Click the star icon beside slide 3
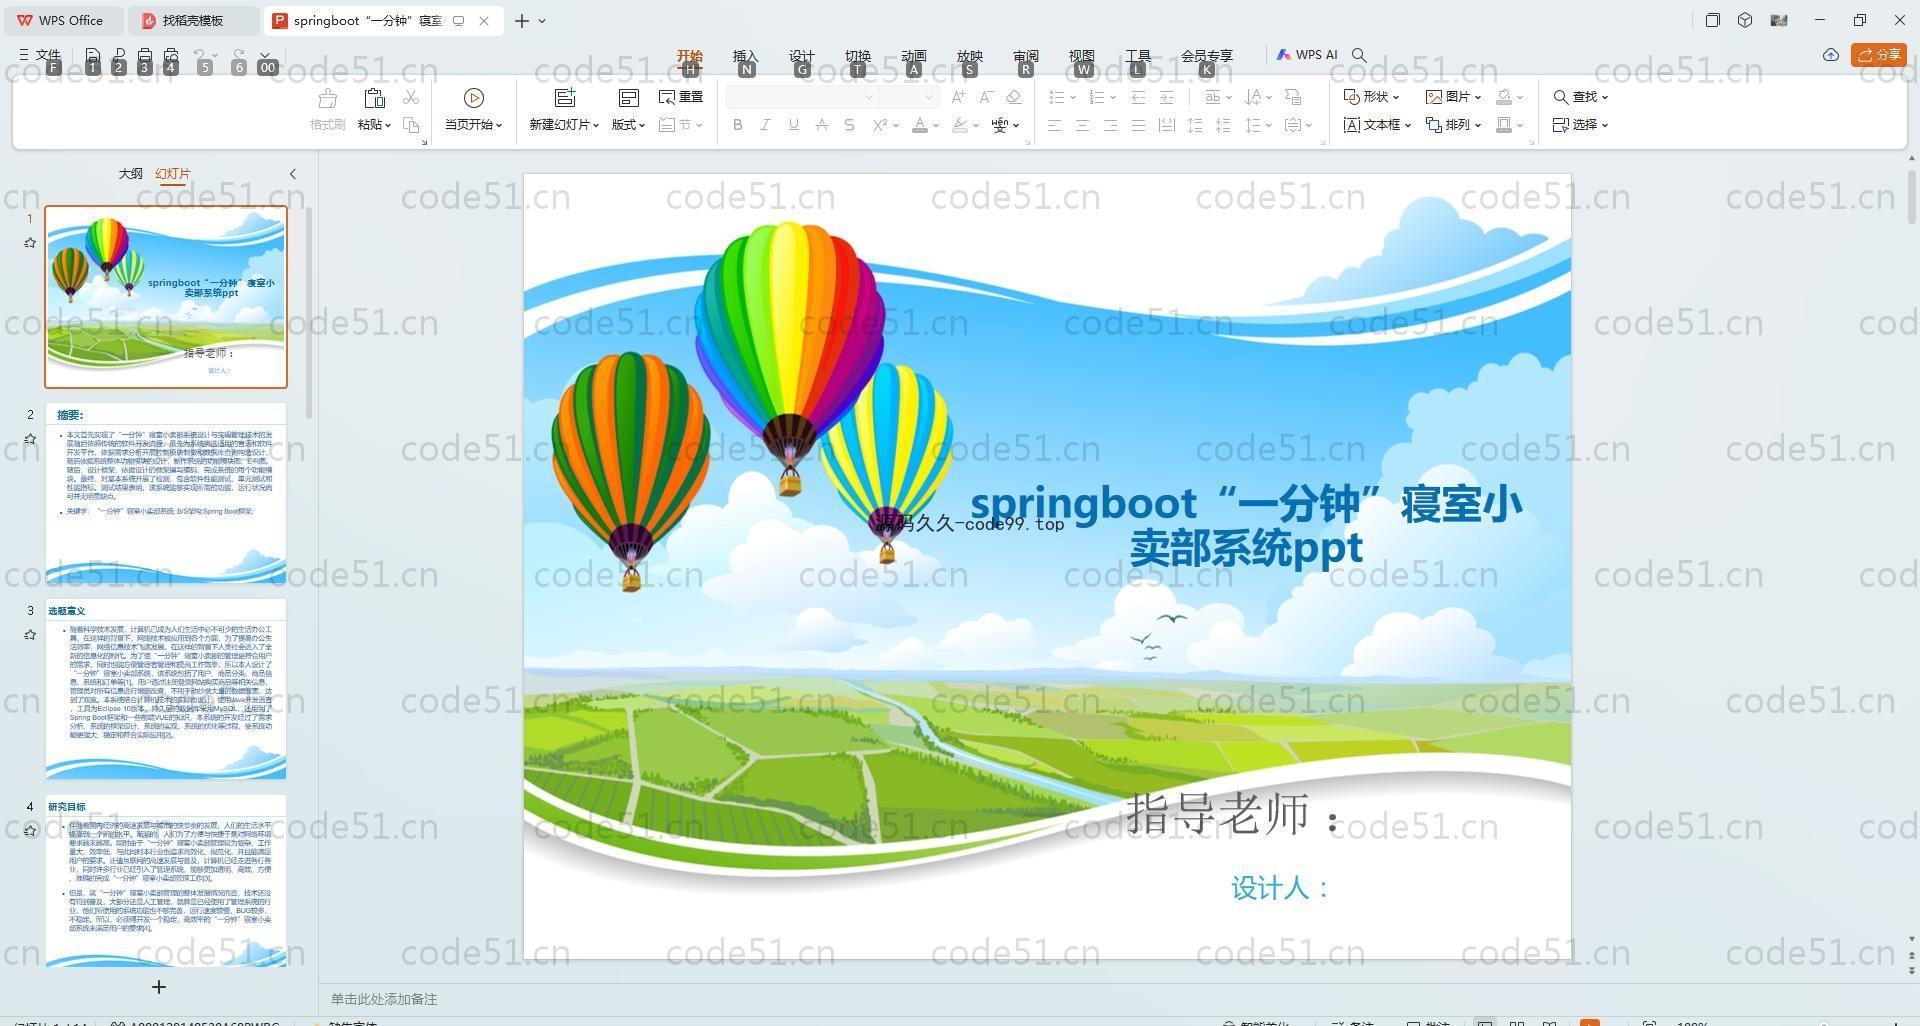This screenshot has width=1920, height=1026. click(x=30, y=635)
